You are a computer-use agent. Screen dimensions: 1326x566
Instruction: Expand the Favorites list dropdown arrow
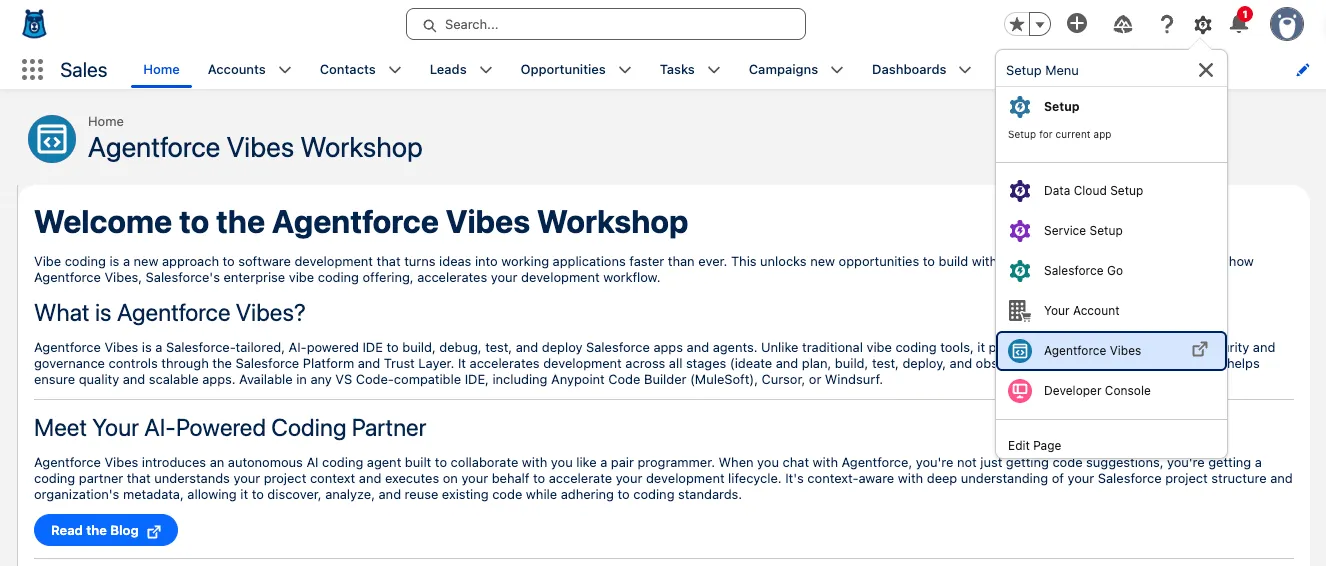click(x=1040, y=24)
